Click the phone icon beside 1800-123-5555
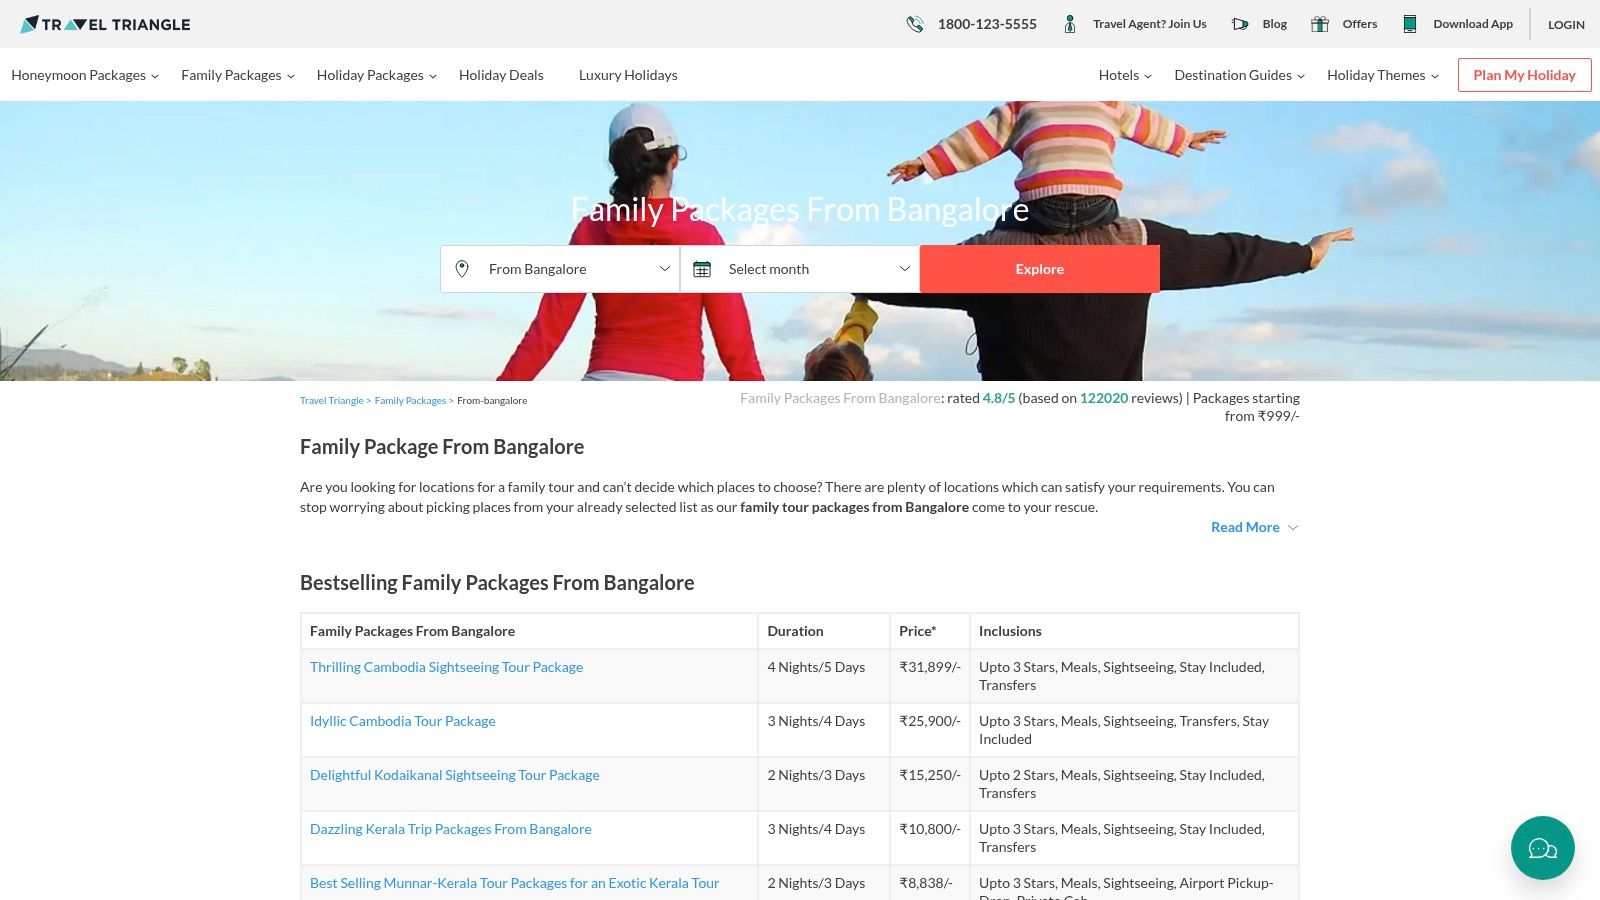The image size is (1600, 900). [x=914, y=23]
